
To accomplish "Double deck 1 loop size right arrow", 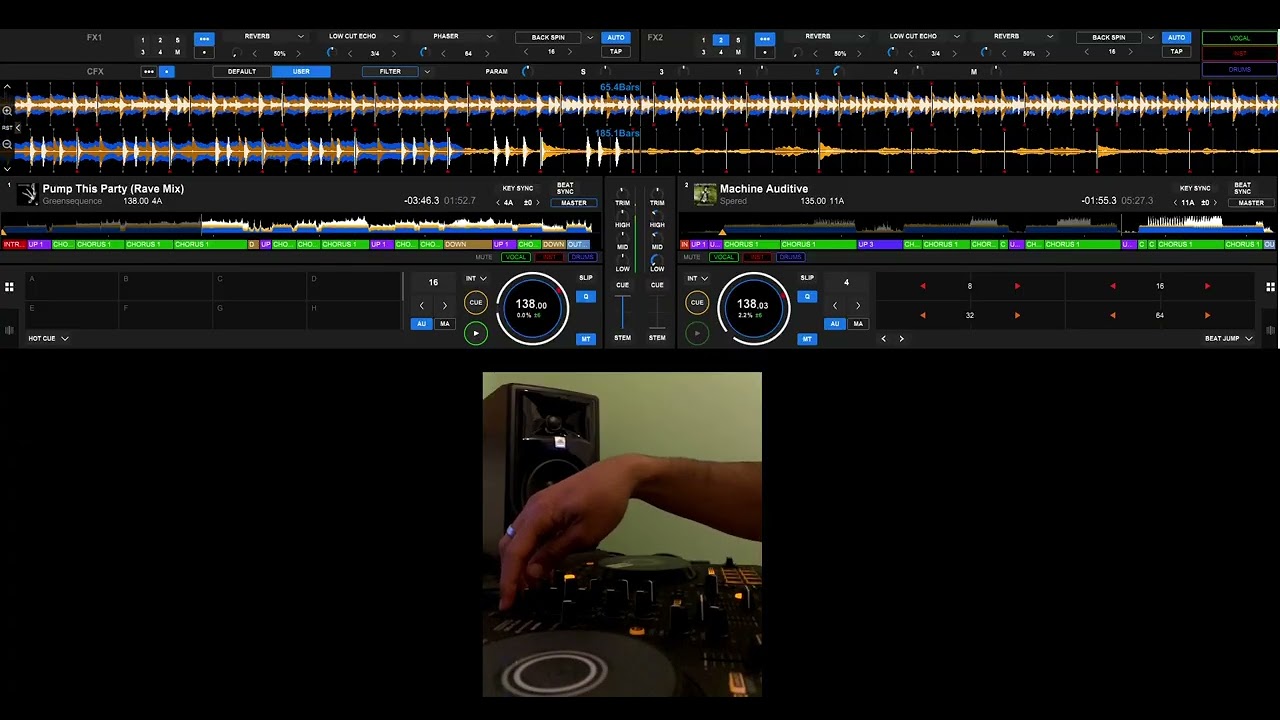I will click(x=445, y=306).
